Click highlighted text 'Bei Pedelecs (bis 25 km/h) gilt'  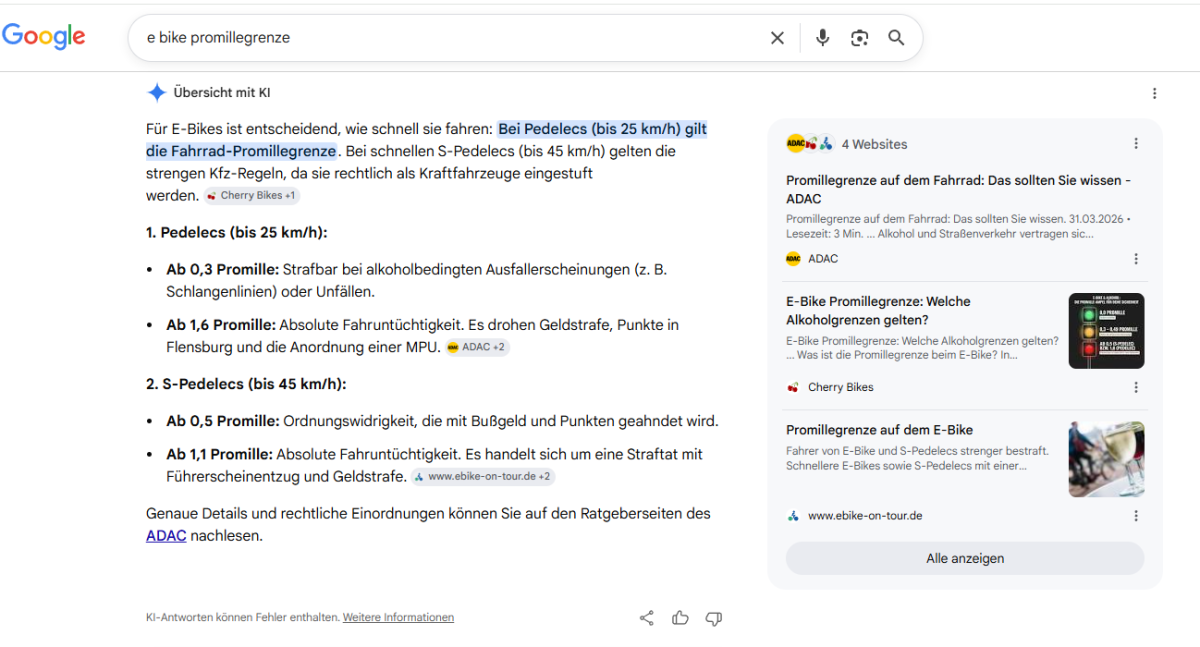click(603, 129)
